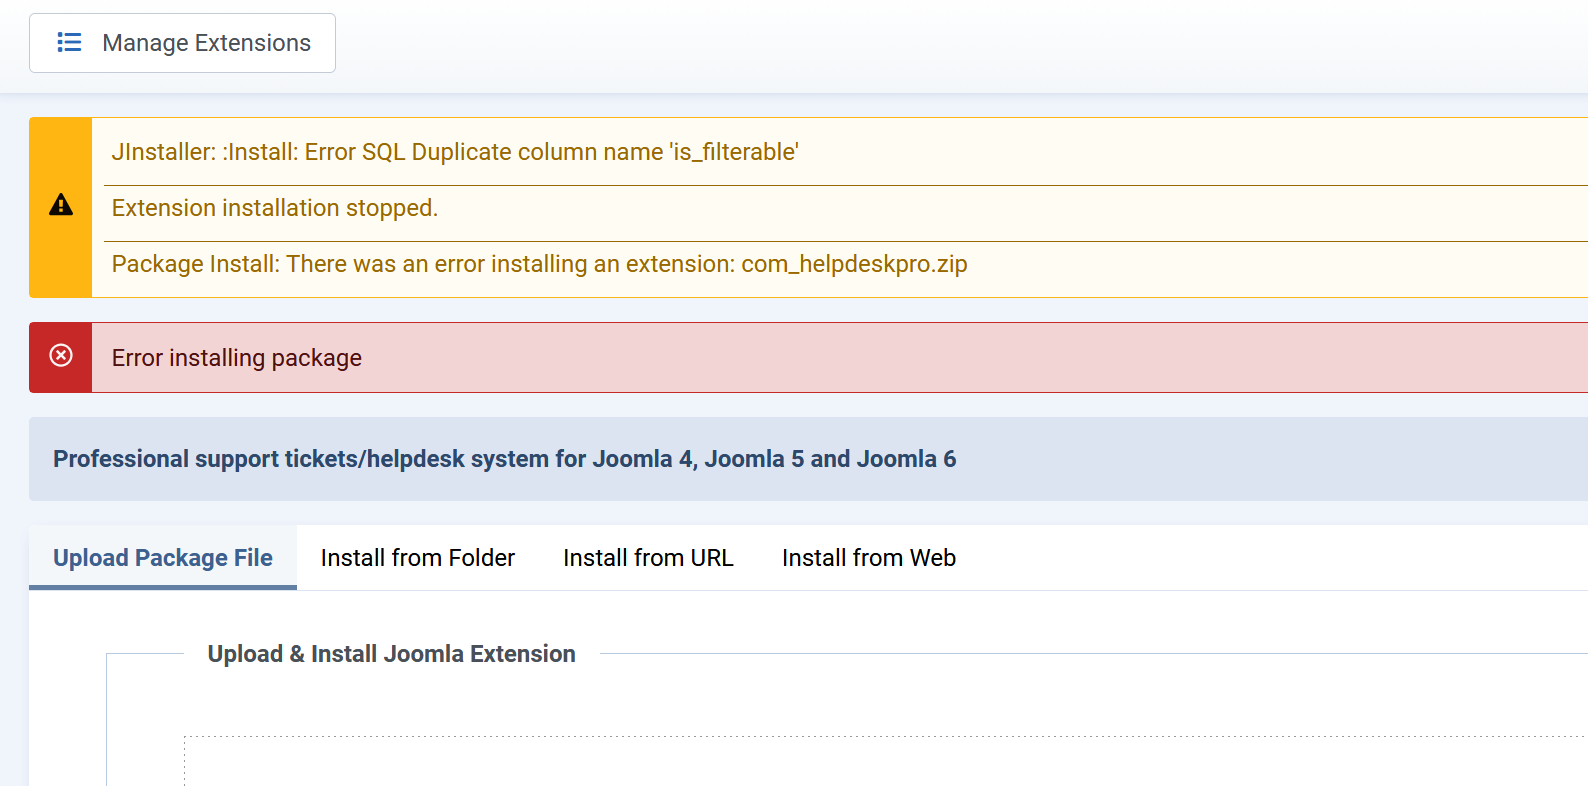Go to the Install from Web tab
1588x786 pixels.
point(868,557)
